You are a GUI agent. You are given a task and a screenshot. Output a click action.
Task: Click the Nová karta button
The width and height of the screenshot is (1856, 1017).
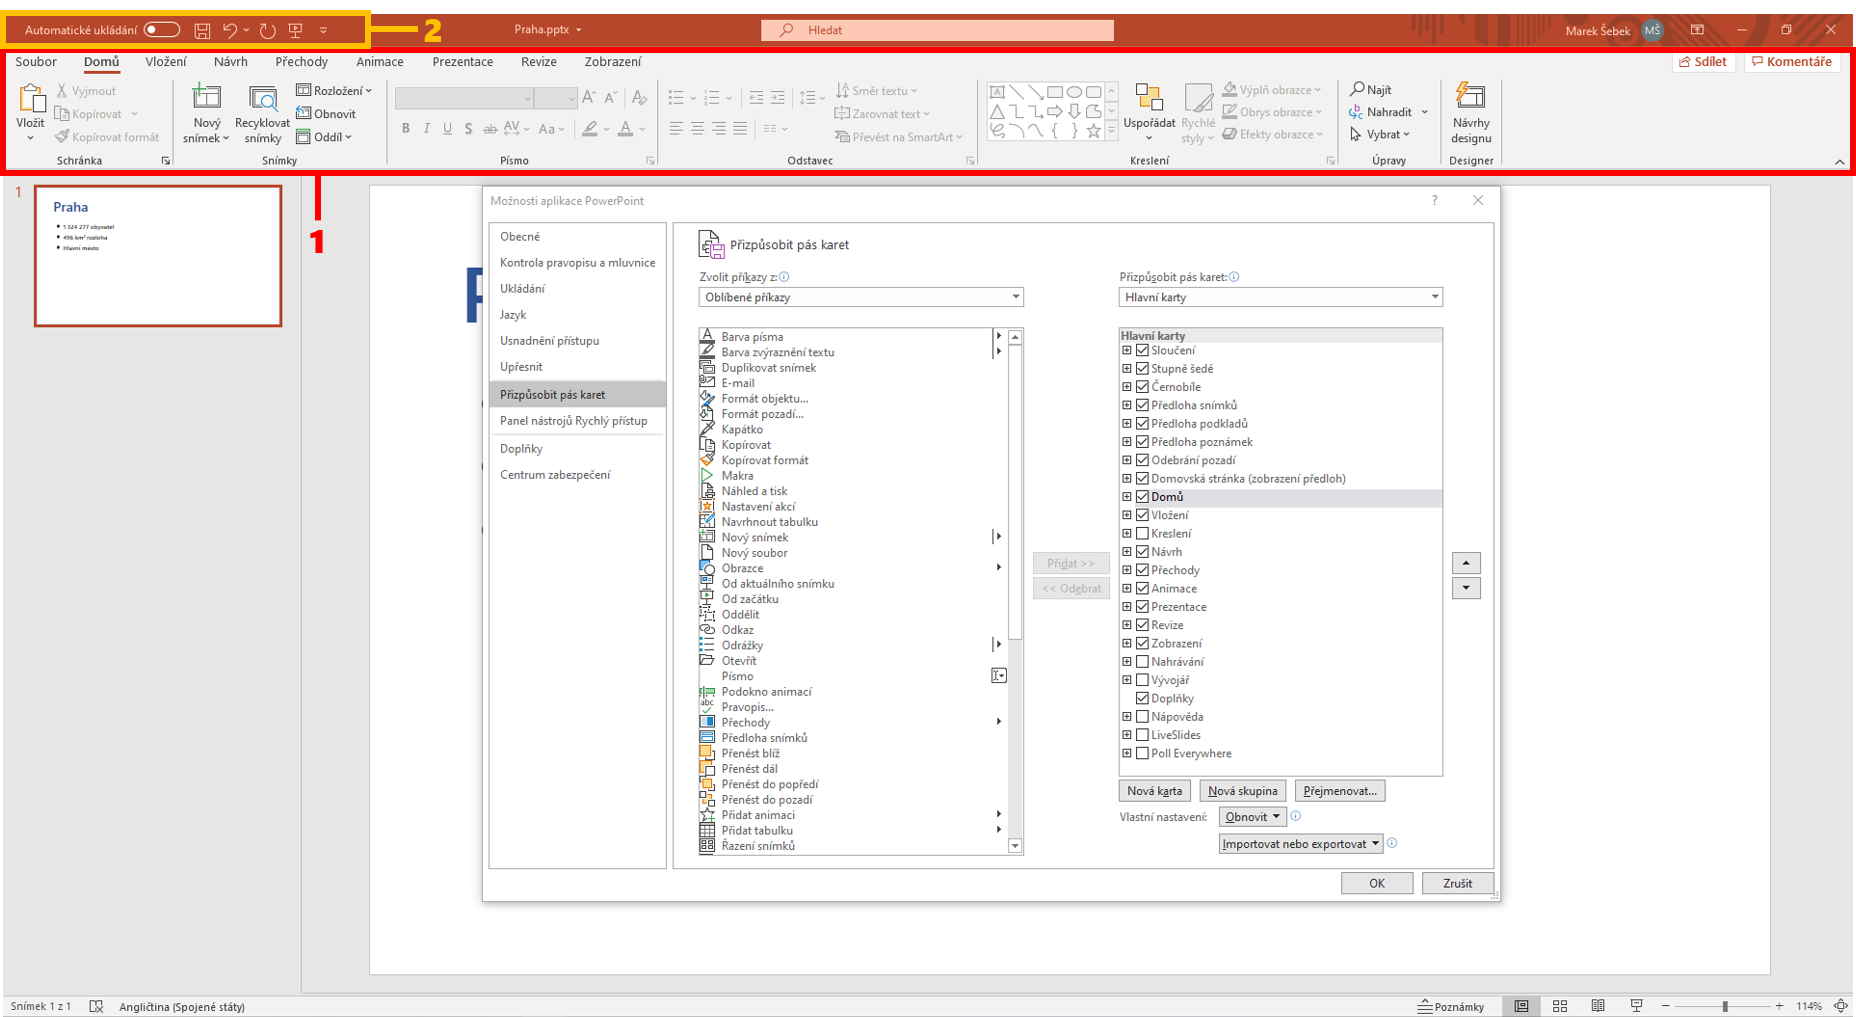pos(1154,791)
